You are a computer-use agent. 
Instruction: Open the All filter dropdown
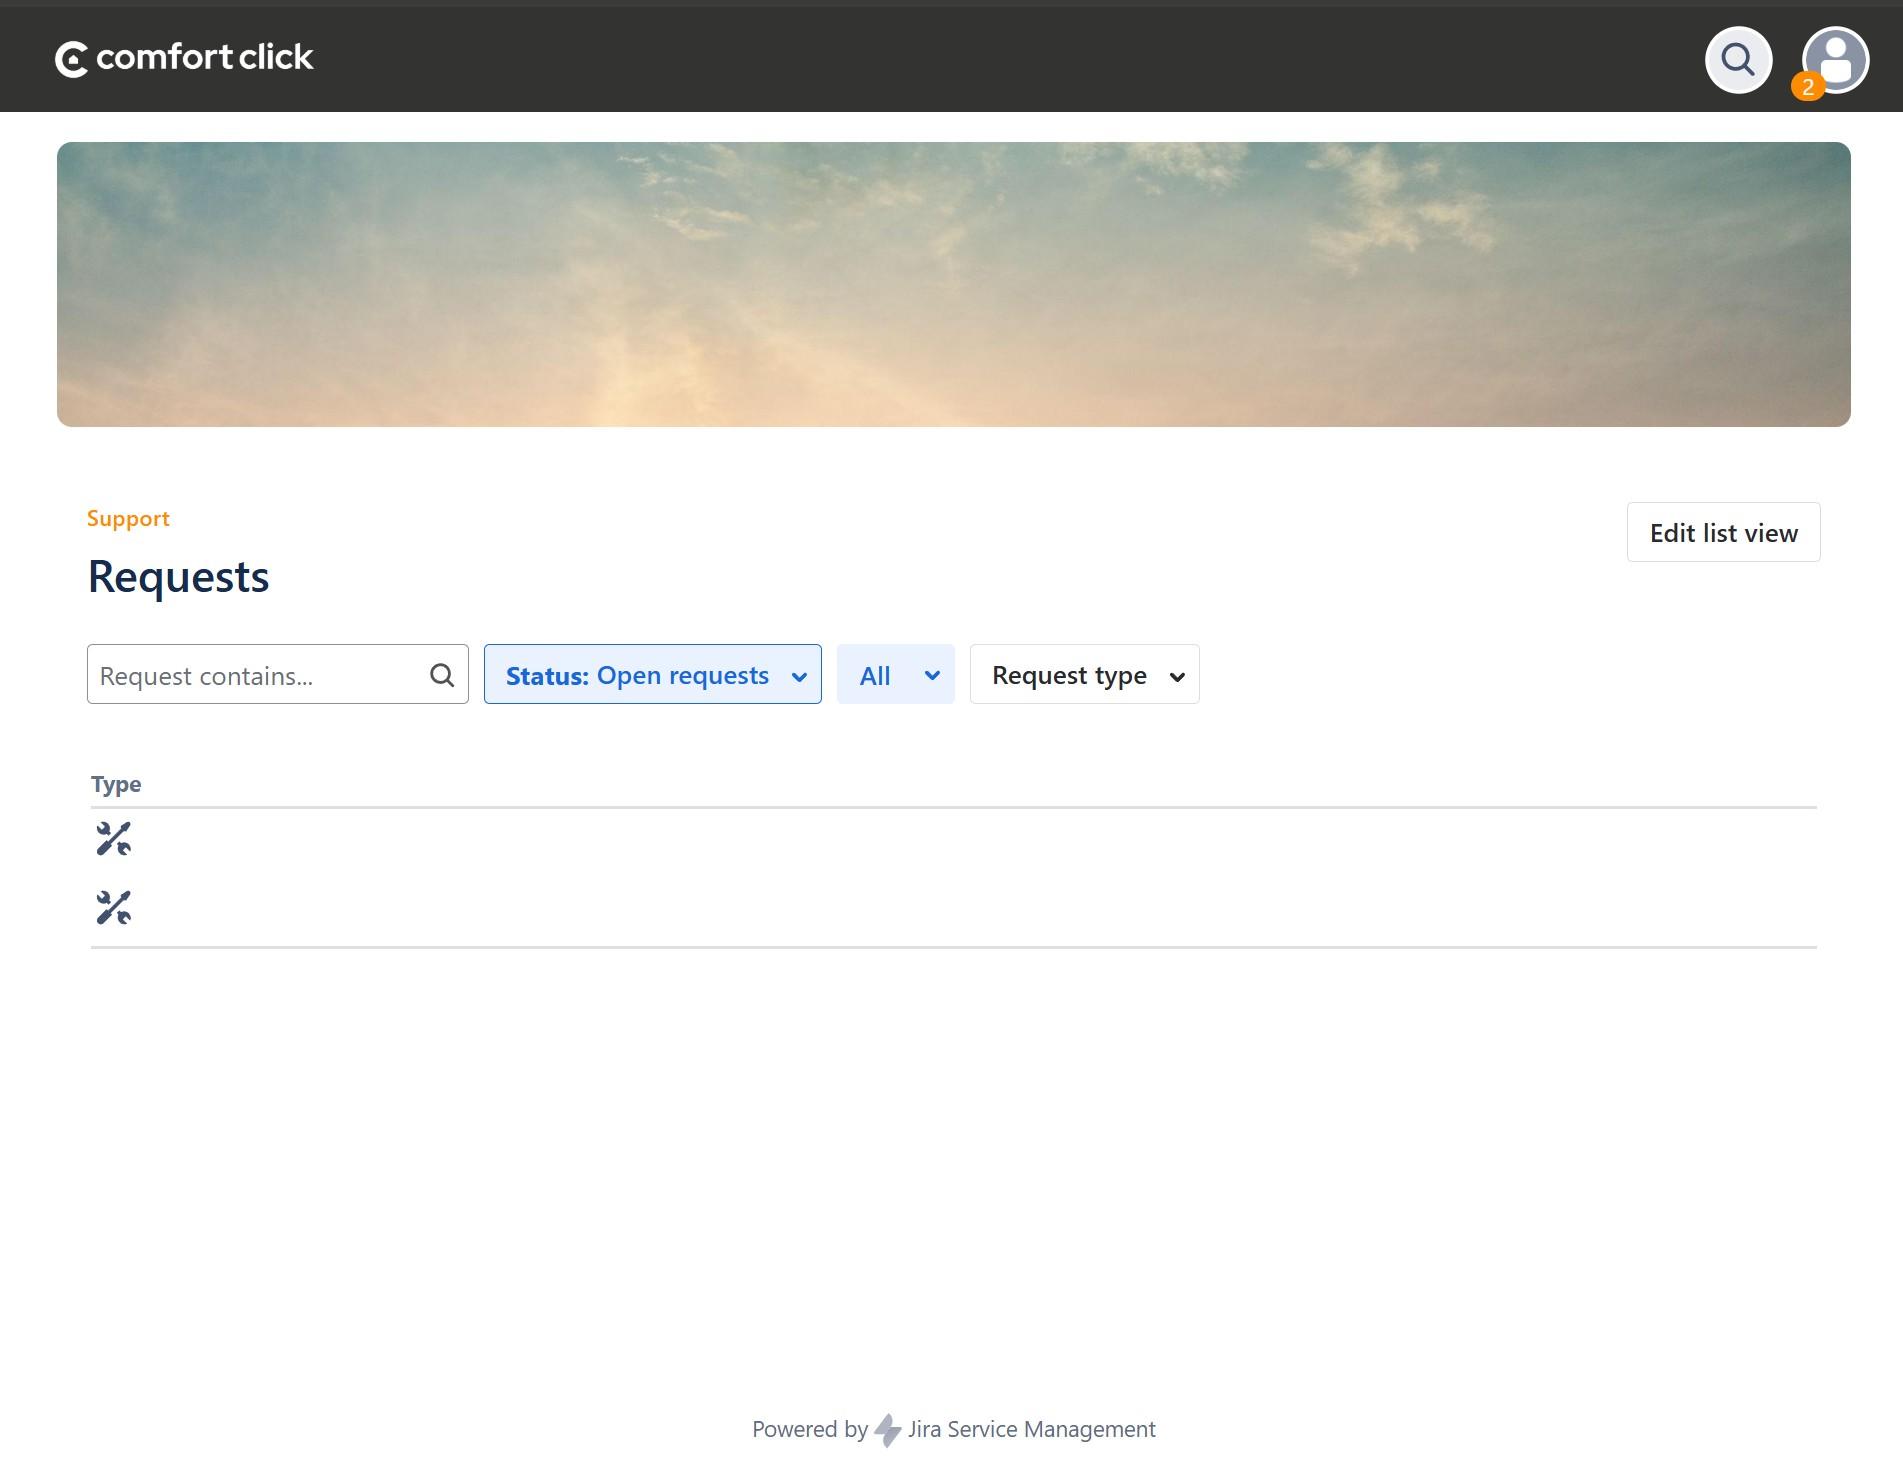point(895,675)
